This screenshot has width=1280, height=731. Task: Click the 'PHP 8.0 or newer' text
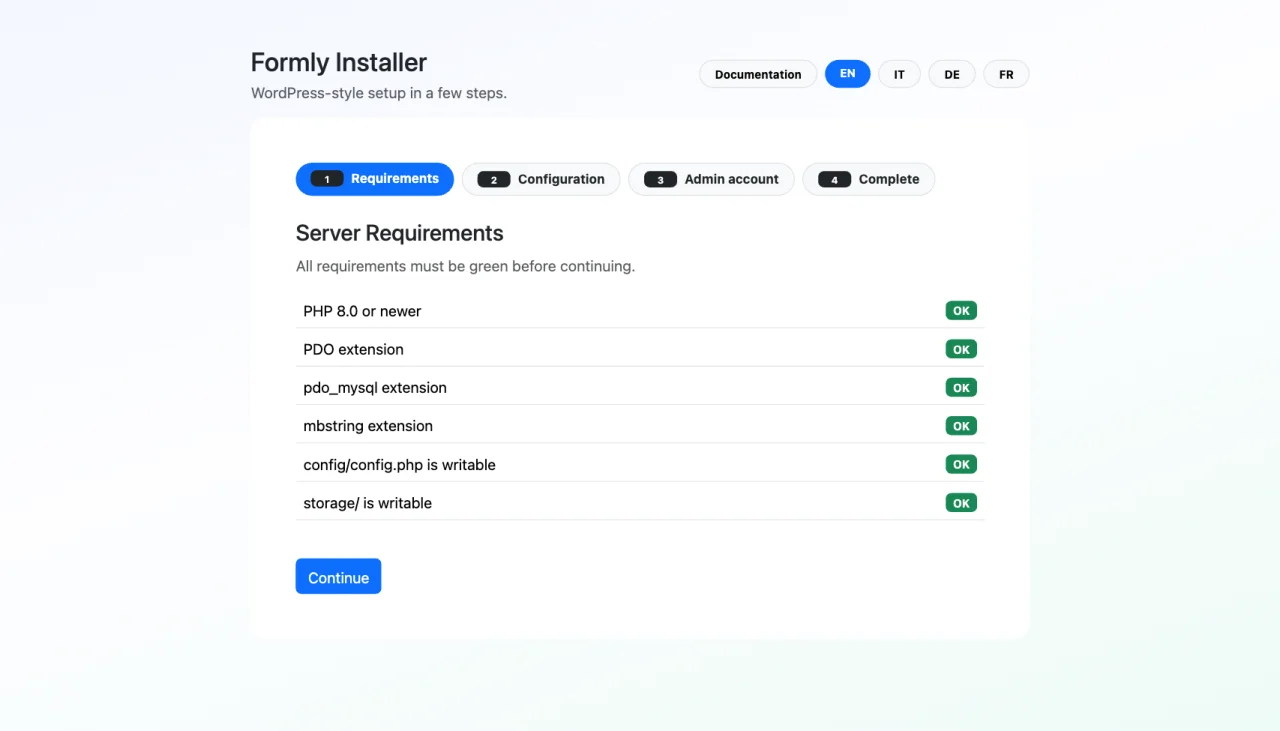(x=362, y=311)
